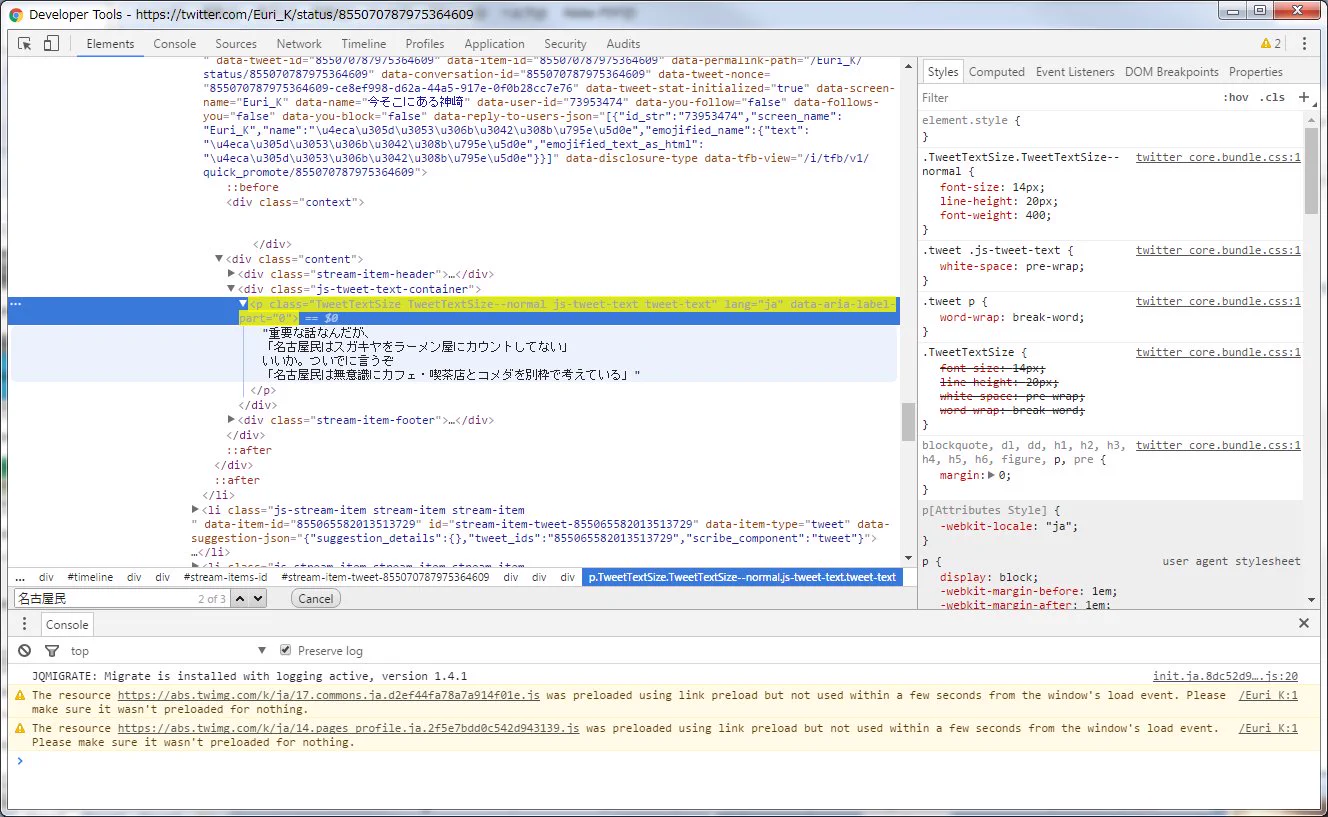
Task: Toggle the .cls class editor
Action: (x=1273, y=97)
